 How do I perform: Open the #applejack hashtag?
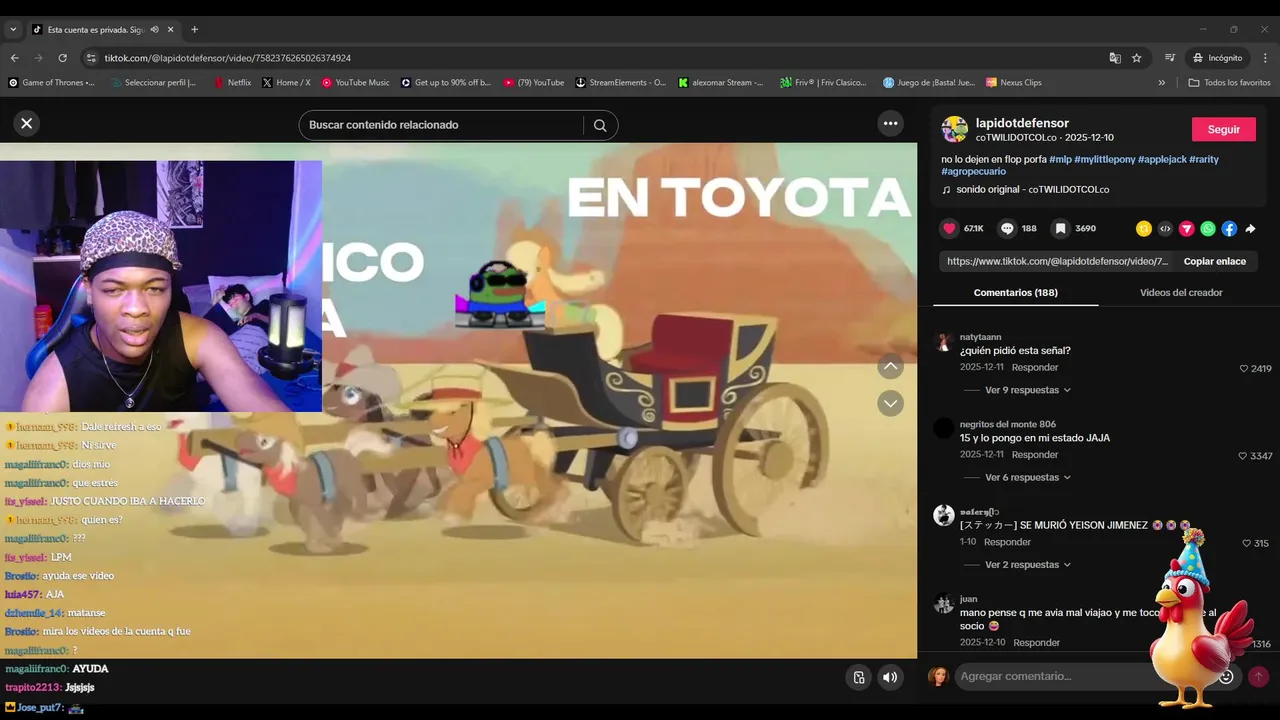tap(1162, 159)
